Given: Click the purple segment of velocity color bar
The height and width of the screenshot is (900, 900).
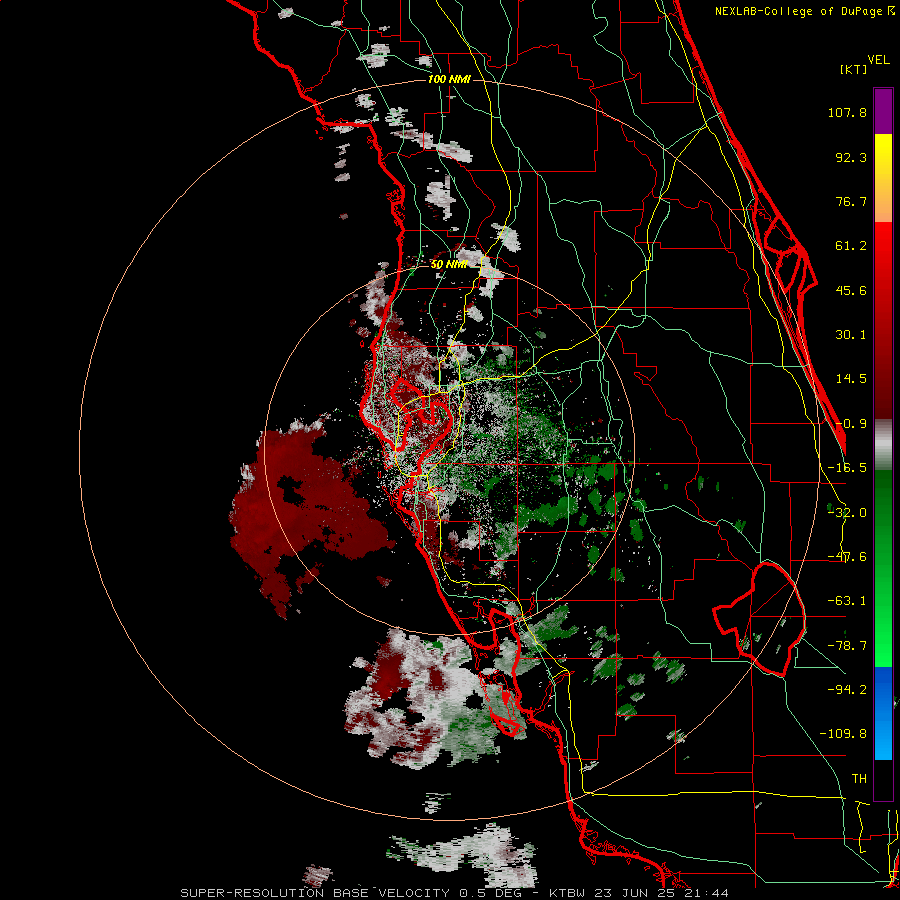Looking at the screenshot, I should point(883,112).
